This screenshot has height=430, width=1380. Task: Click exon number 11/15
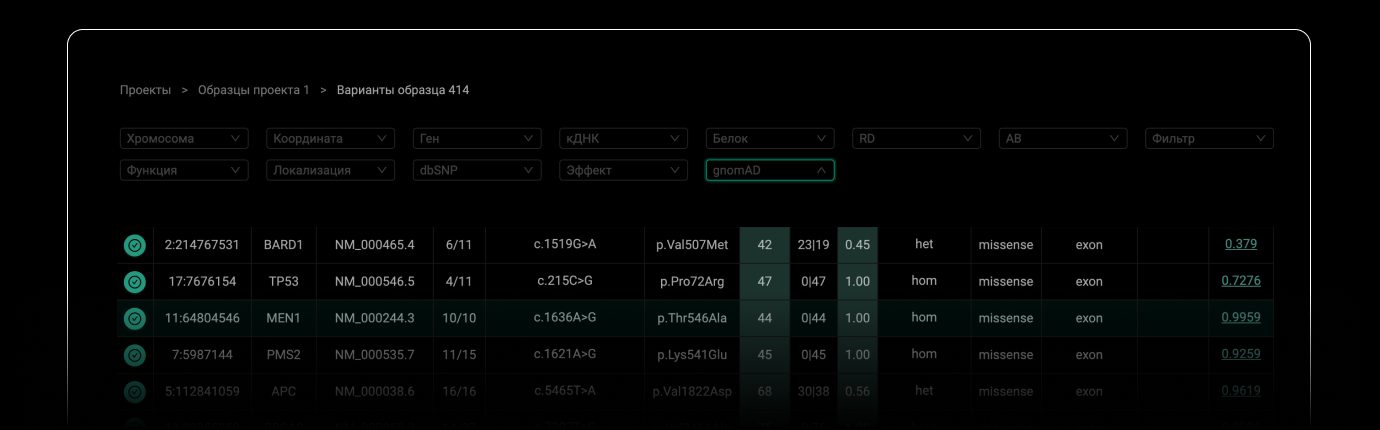click(459, 355)
